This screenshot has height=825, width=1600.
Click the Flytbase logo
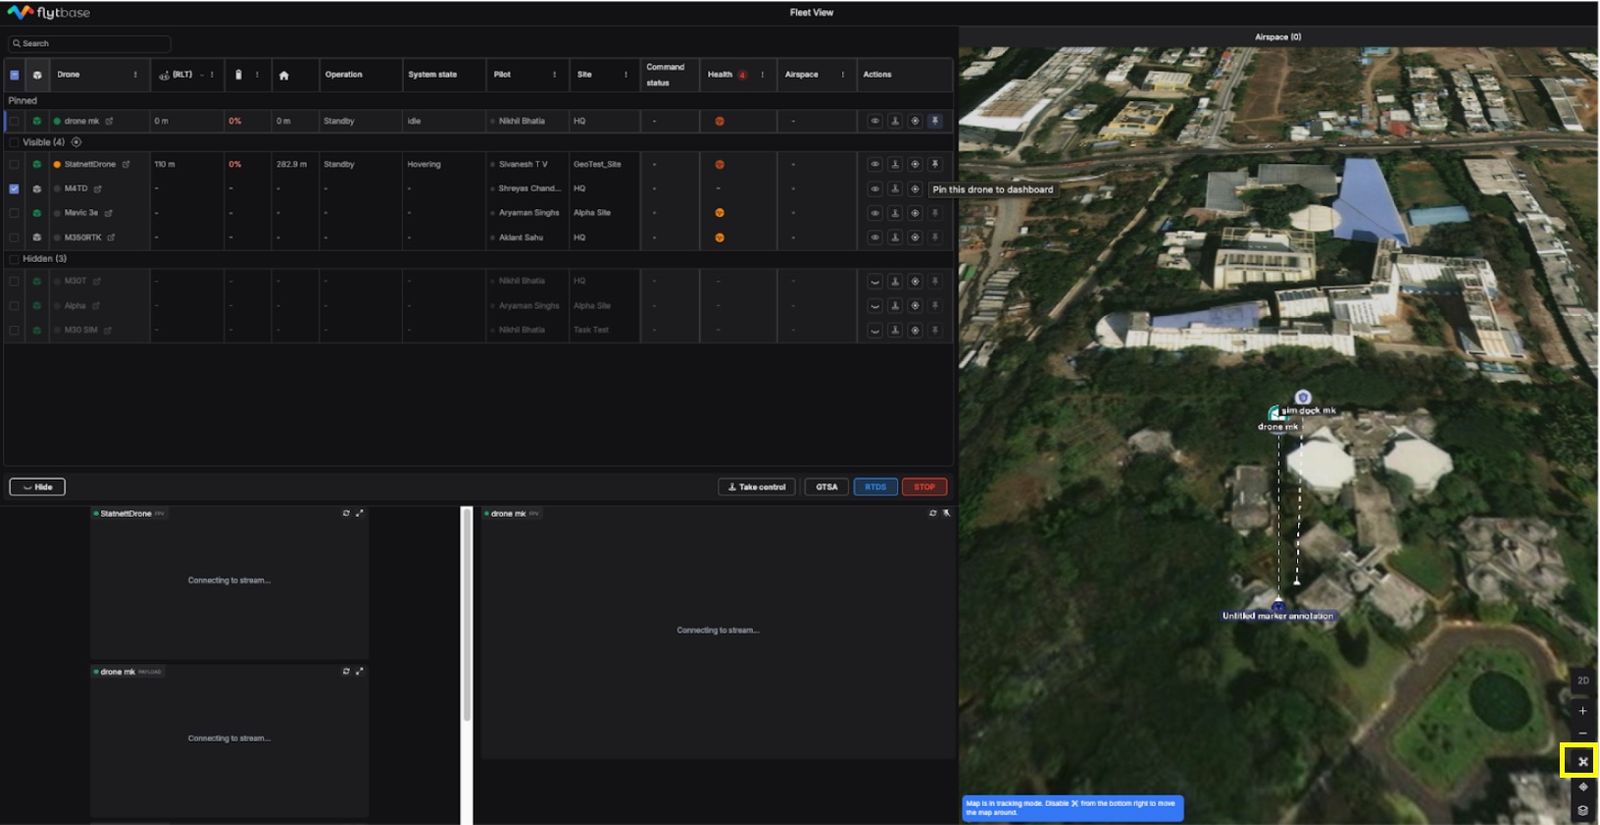click(49, 13)
